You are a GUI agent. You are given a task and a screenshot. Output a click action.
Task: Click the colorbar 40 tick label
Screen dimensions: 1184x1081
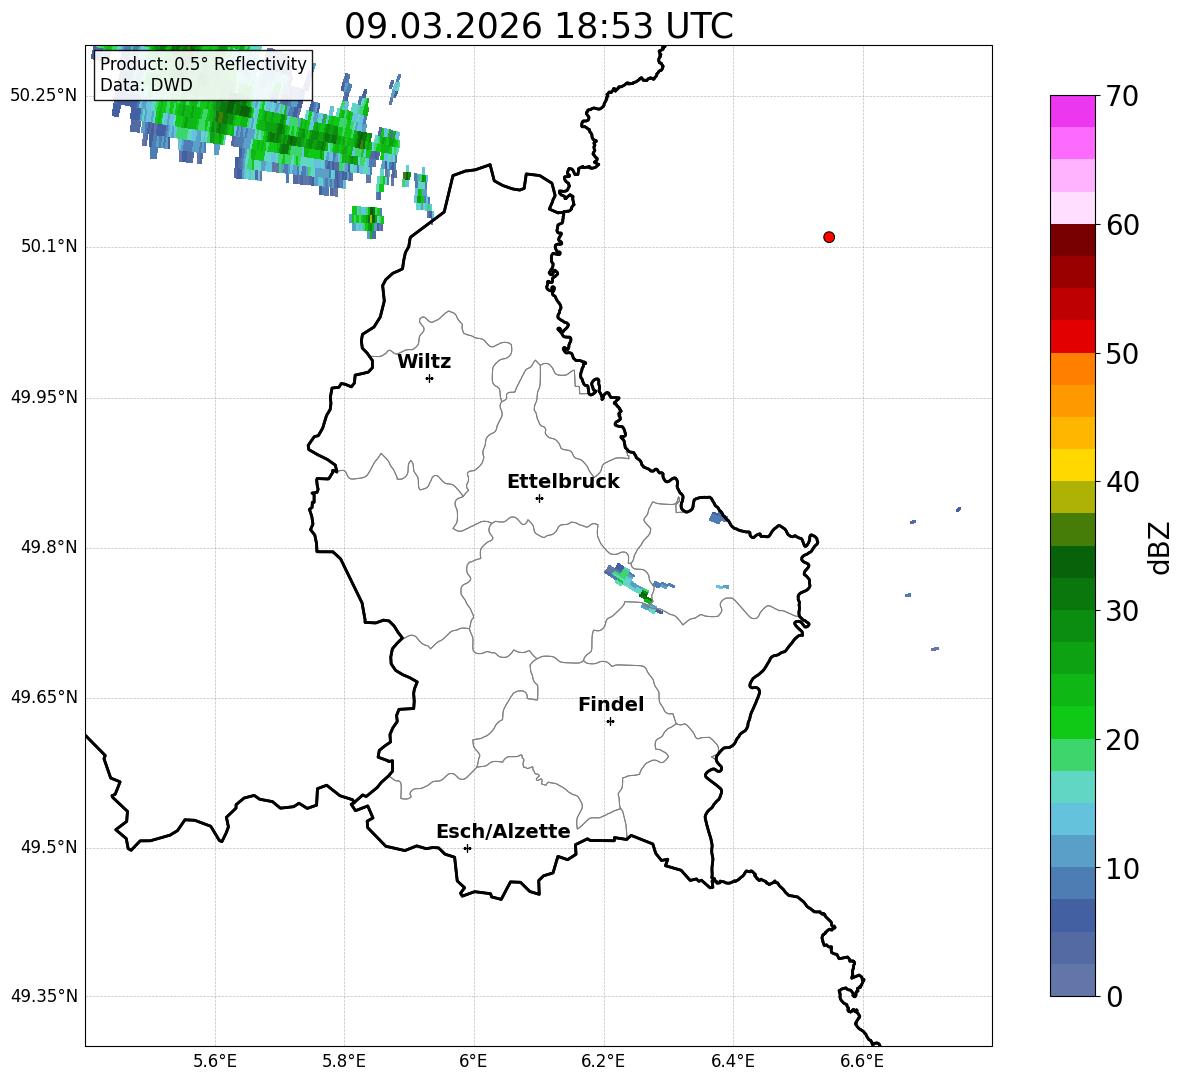(1122, 482)
